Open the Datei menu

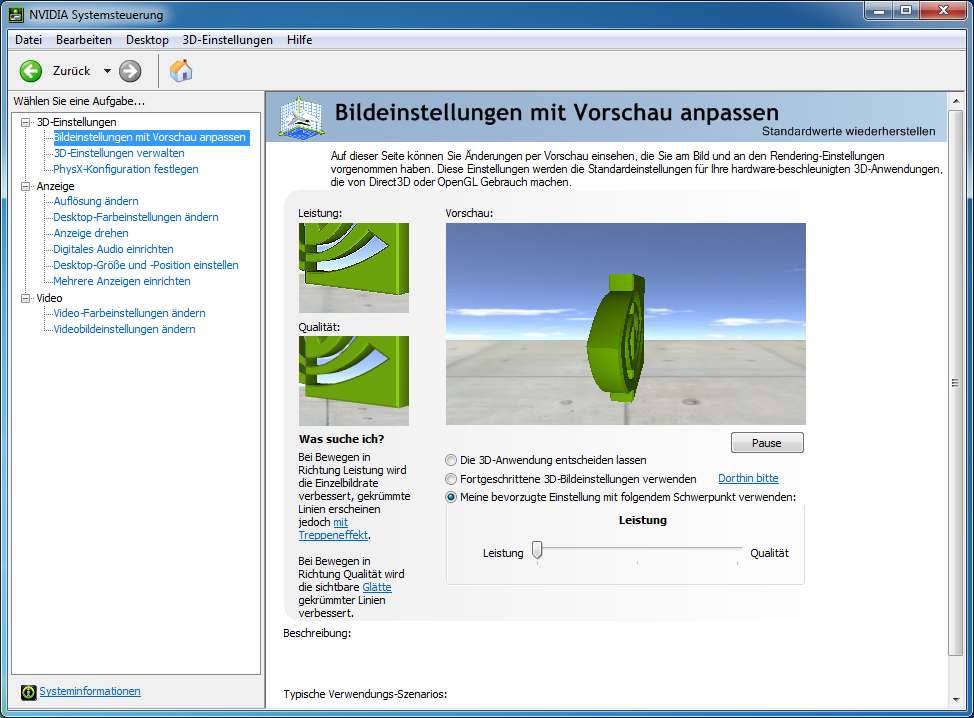[29, 40]
